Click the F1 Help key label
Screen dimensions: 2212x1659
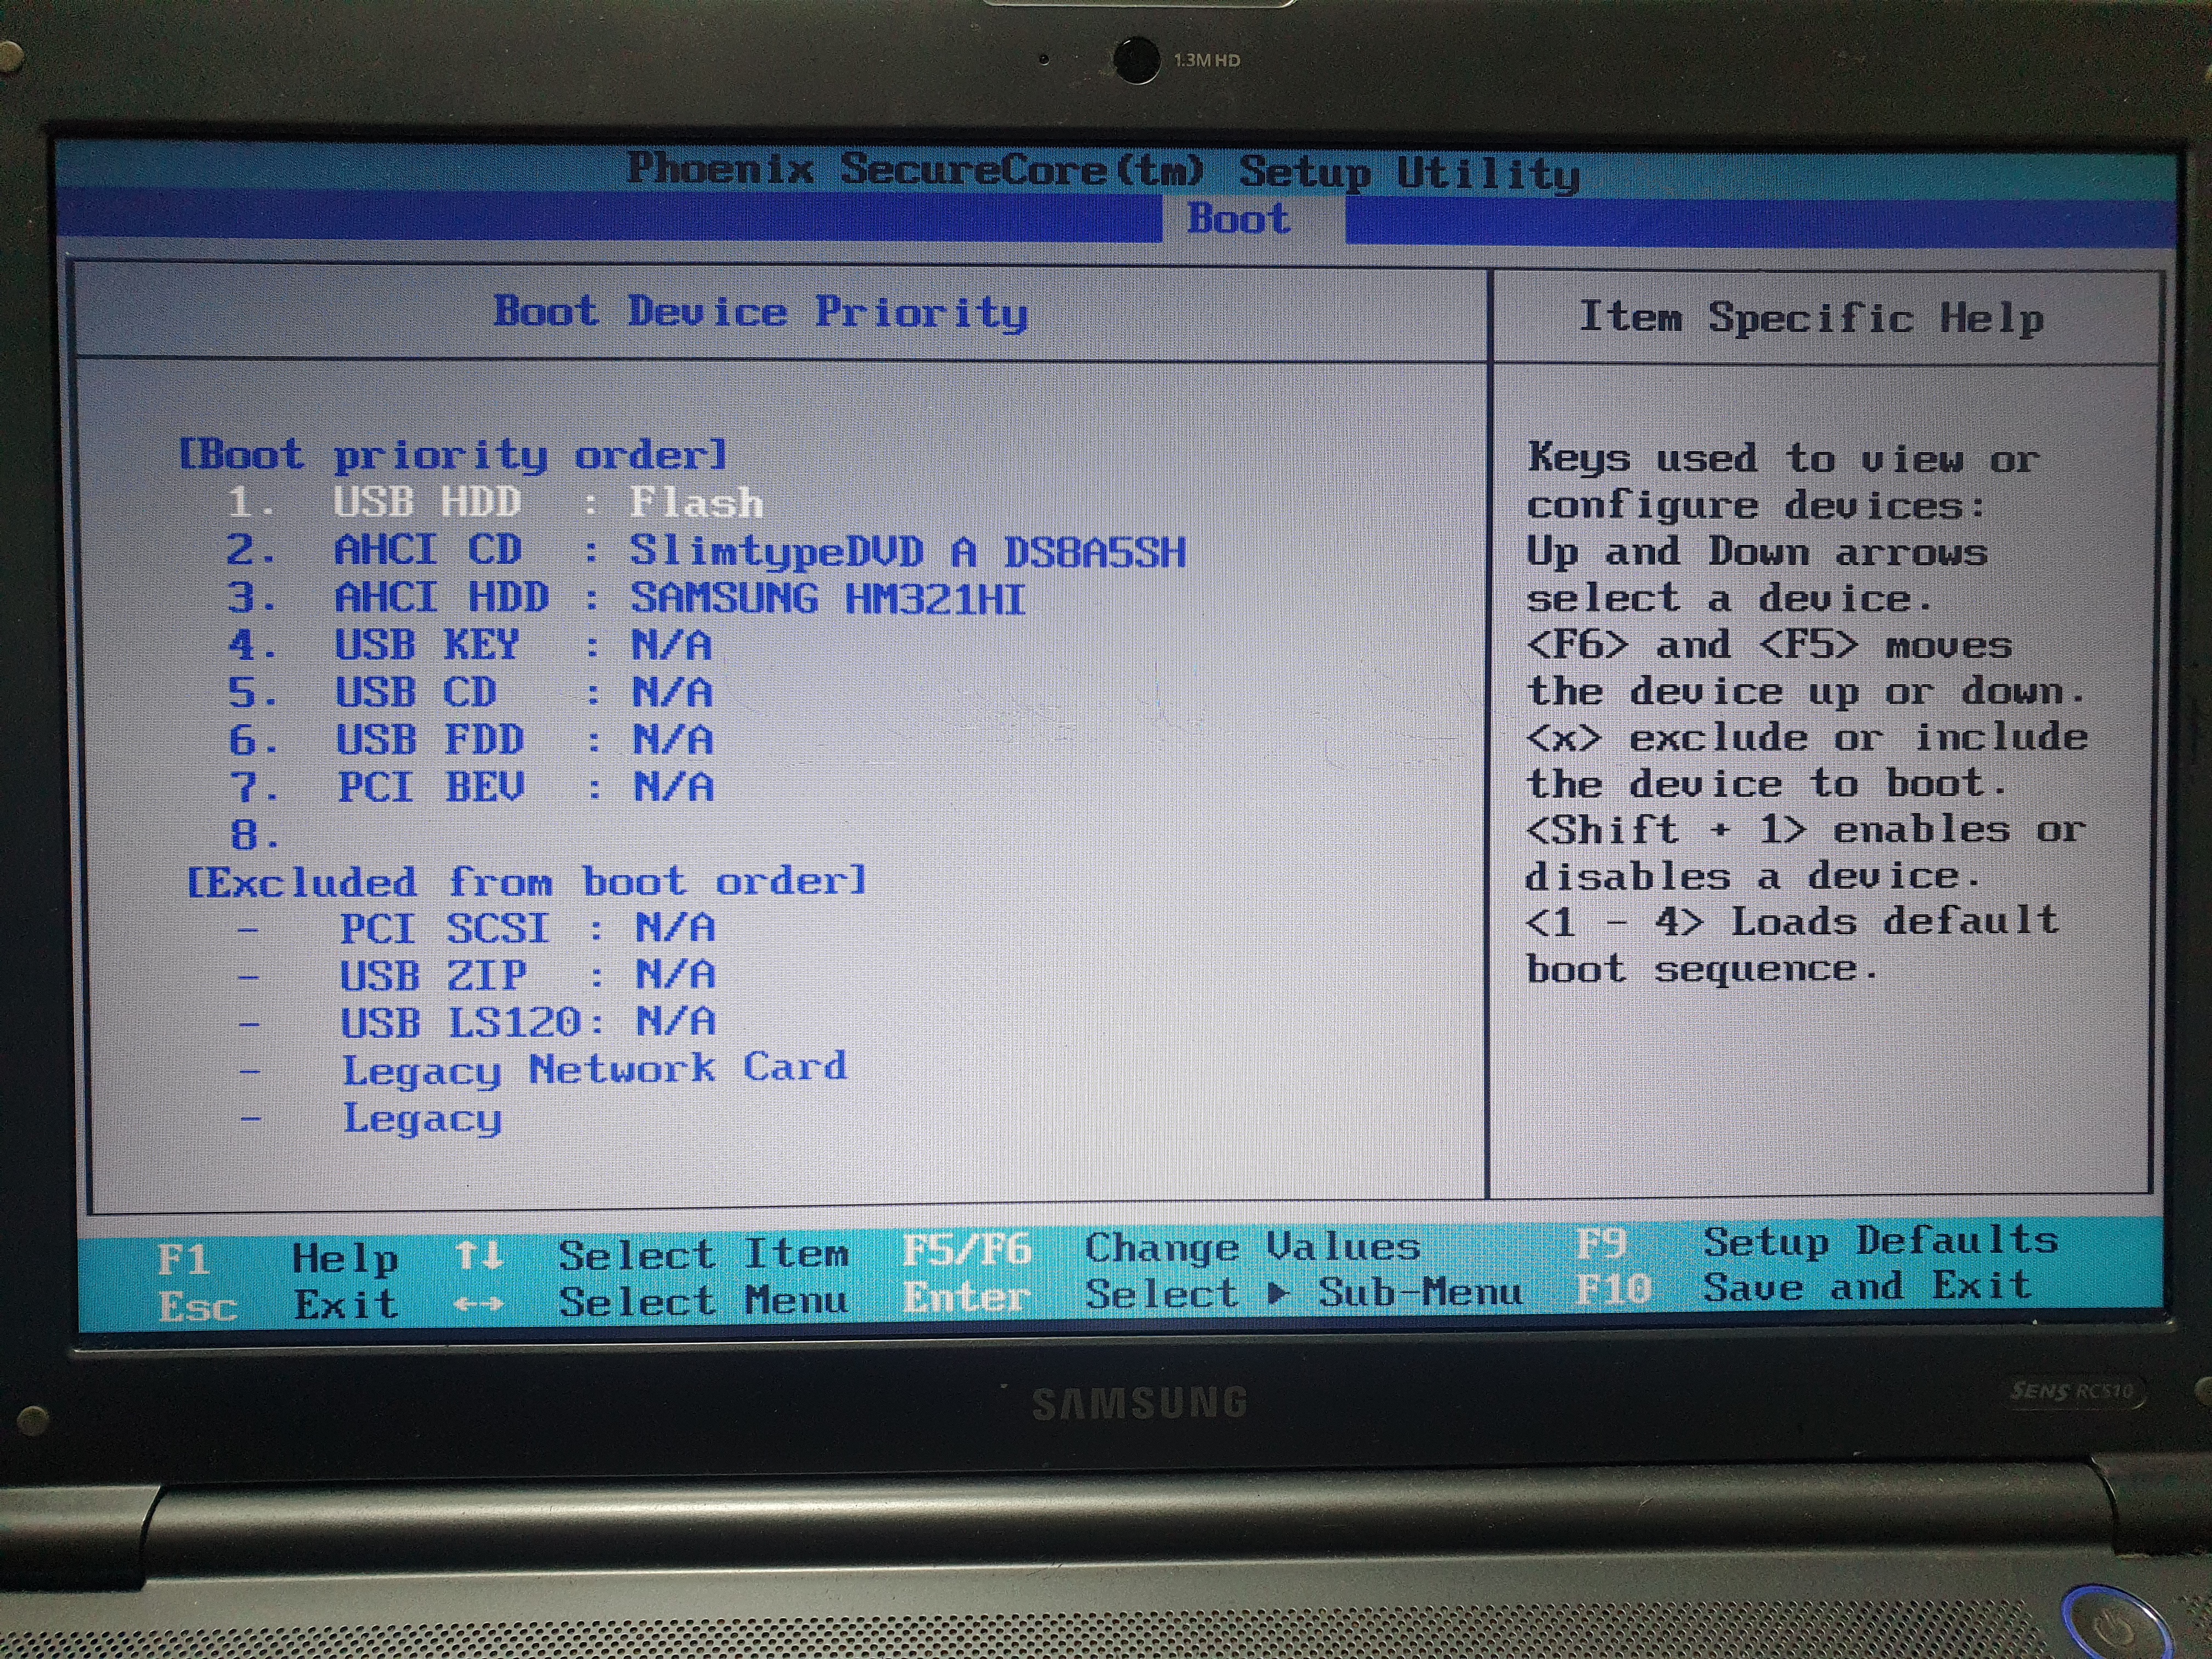pyautogui.click(x=184, y=1259)
